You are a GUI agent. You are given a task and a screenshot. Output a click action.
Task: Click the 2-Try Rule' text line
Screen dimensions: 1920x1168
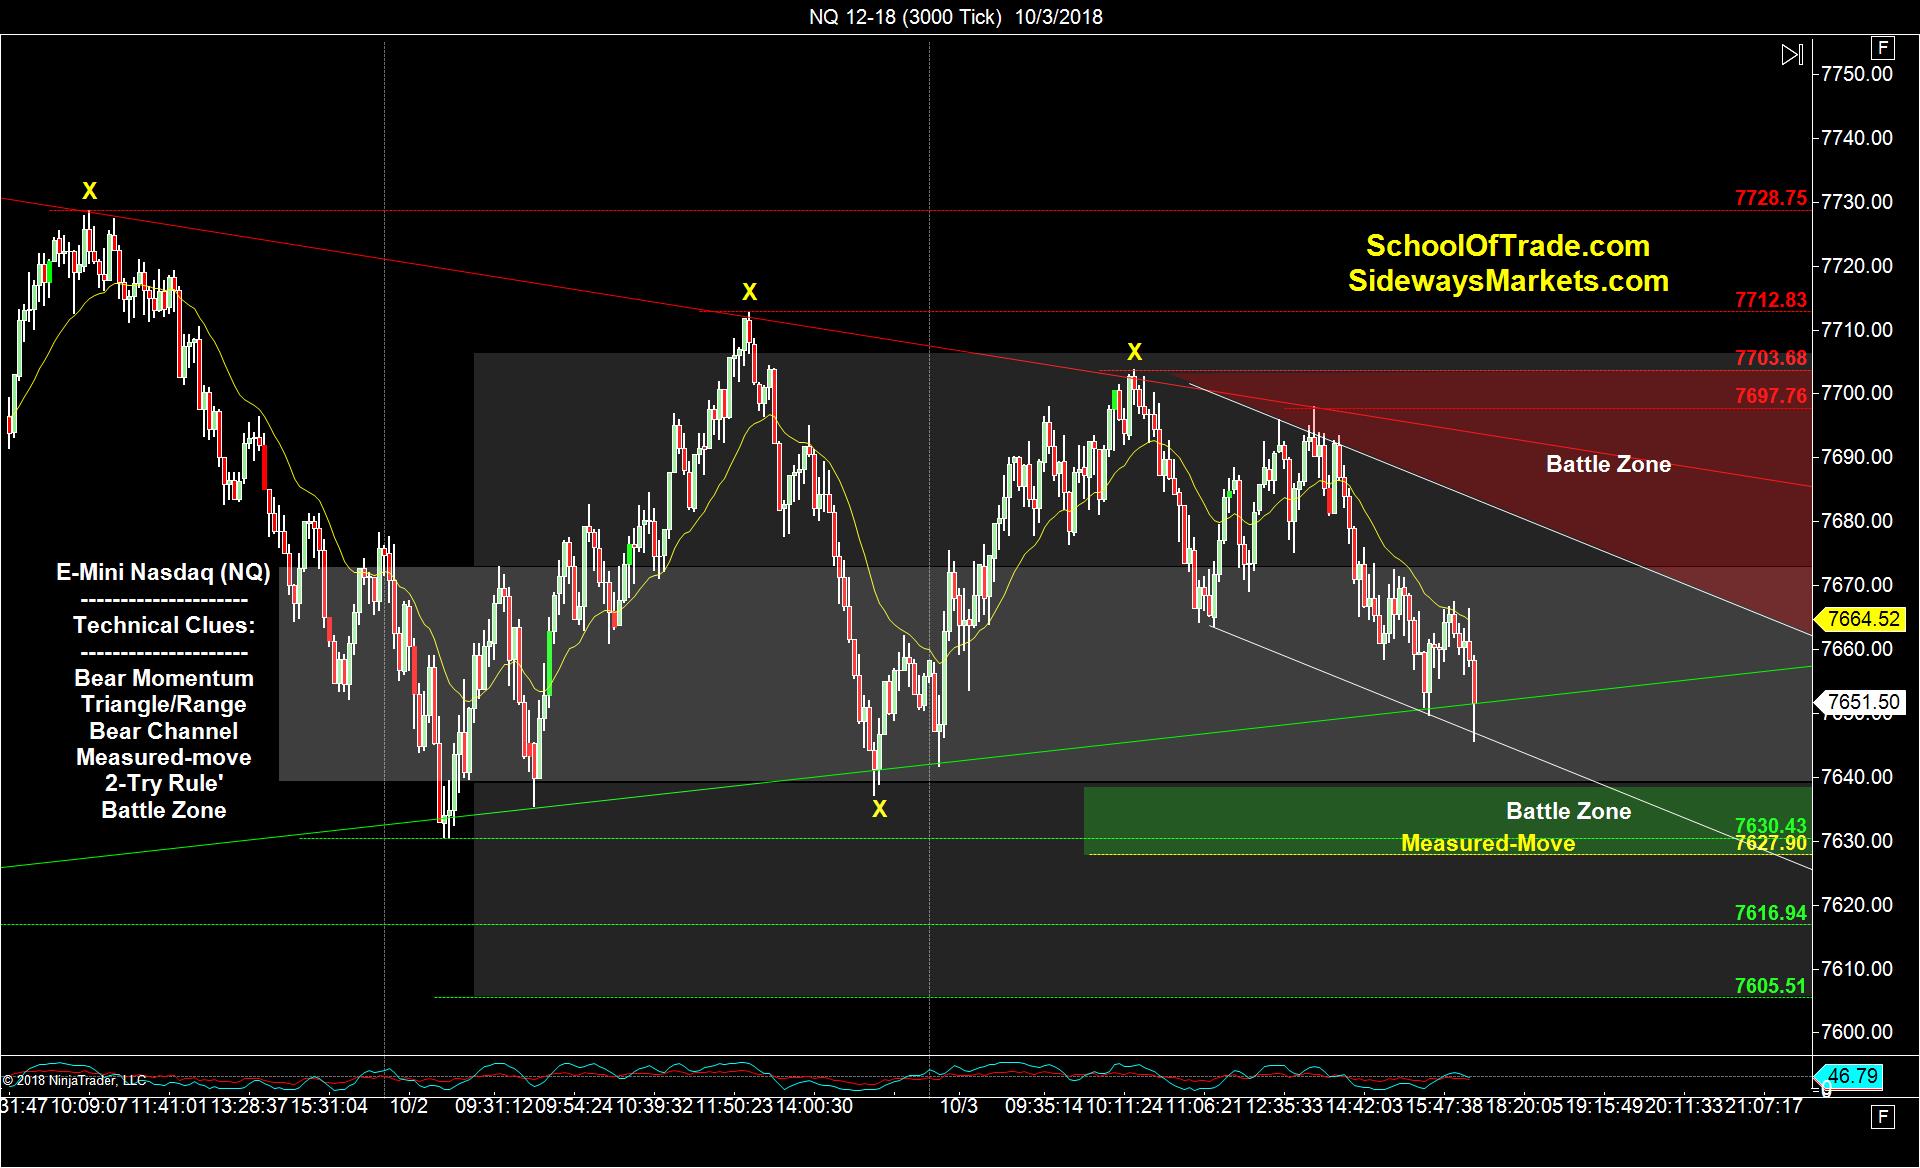point(164,783)
